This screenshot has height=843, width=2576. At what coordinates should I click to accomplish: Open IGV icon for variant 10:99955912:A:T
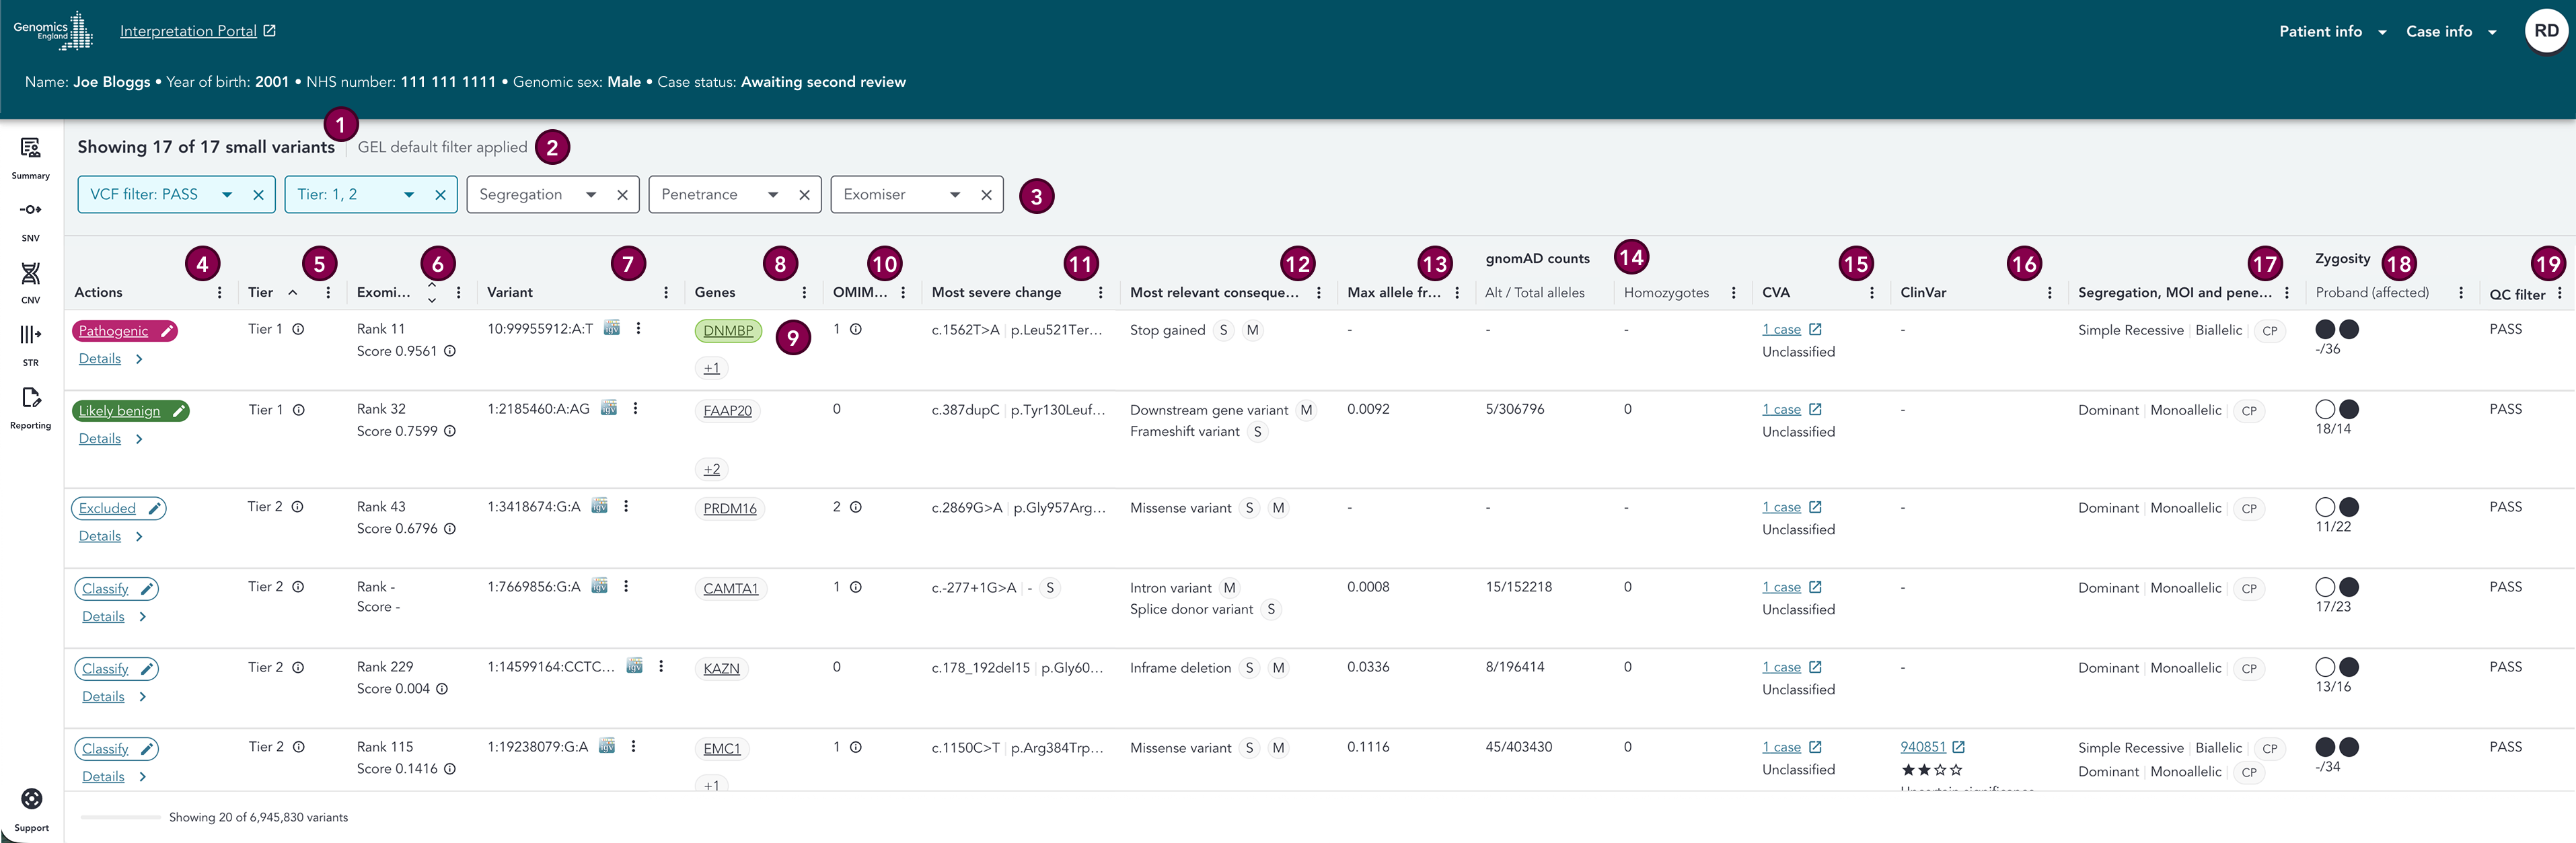pos(612,328)
